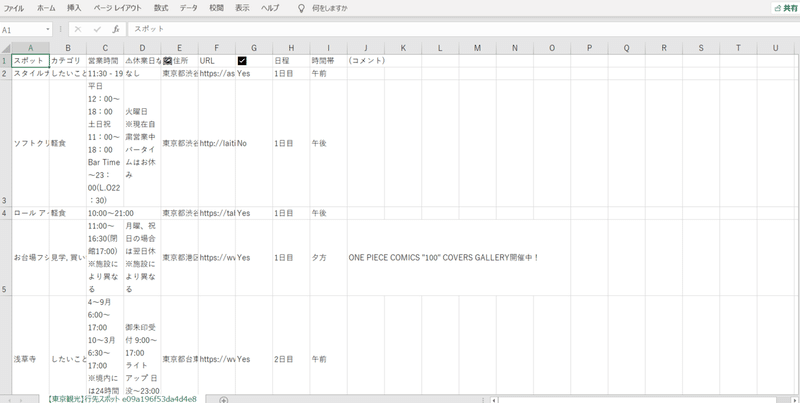Open the 表示 tab
The width and height of the screenshot is (800, 403).
click(x=242, y=8)
